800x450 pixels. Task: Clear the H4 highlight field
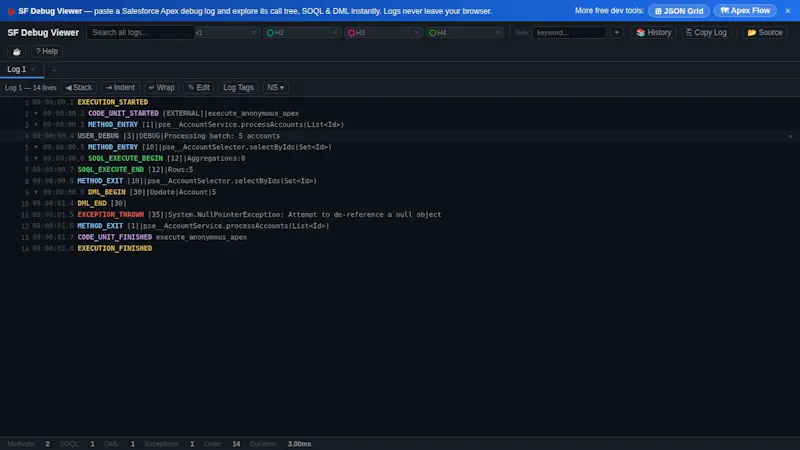tap(498, 33)
